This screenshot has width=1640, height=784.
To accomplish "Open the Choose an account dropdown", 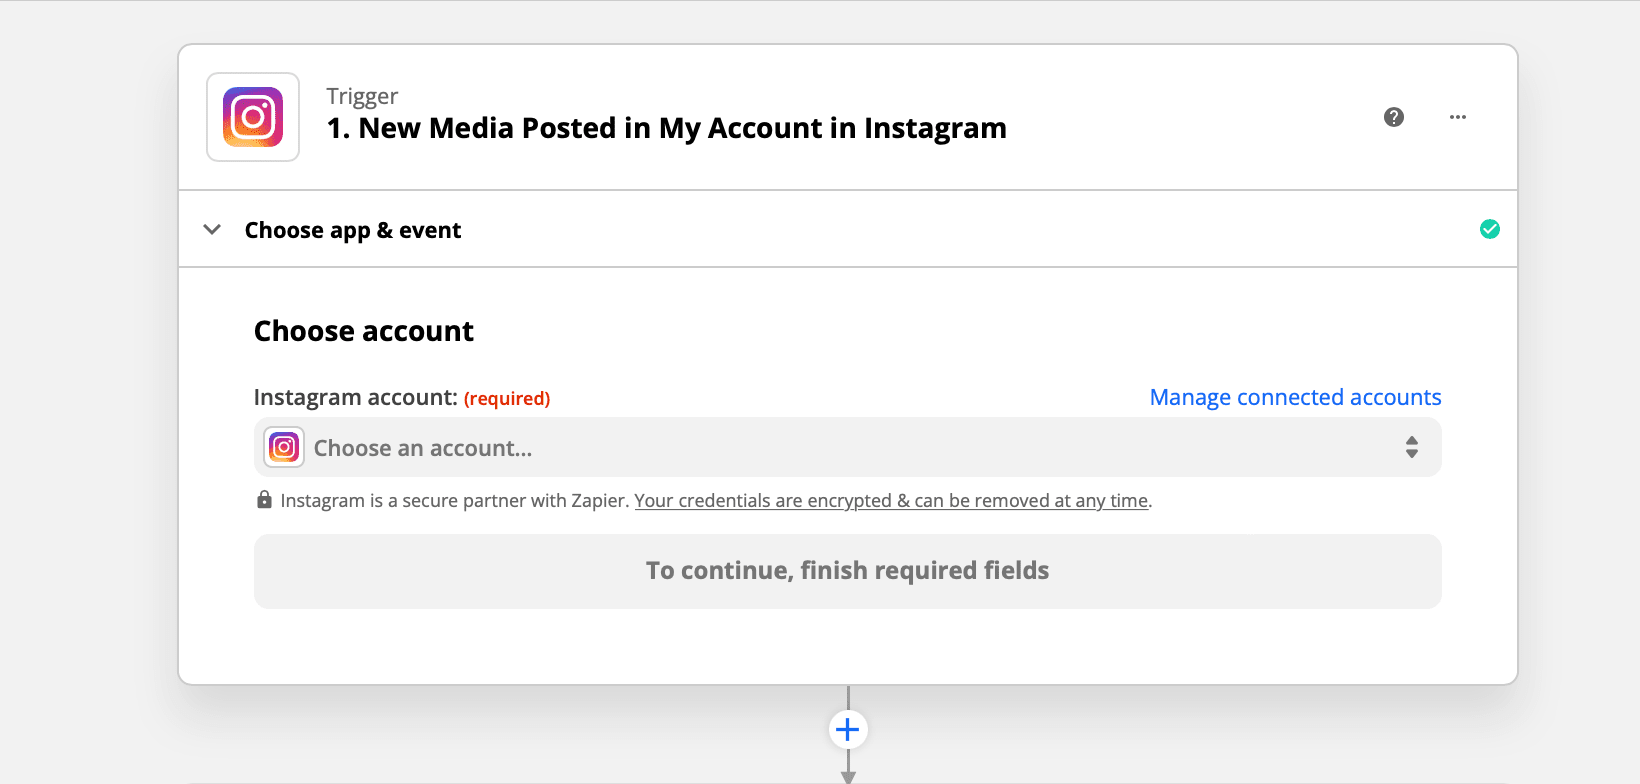I will click(x=848, y=447).
